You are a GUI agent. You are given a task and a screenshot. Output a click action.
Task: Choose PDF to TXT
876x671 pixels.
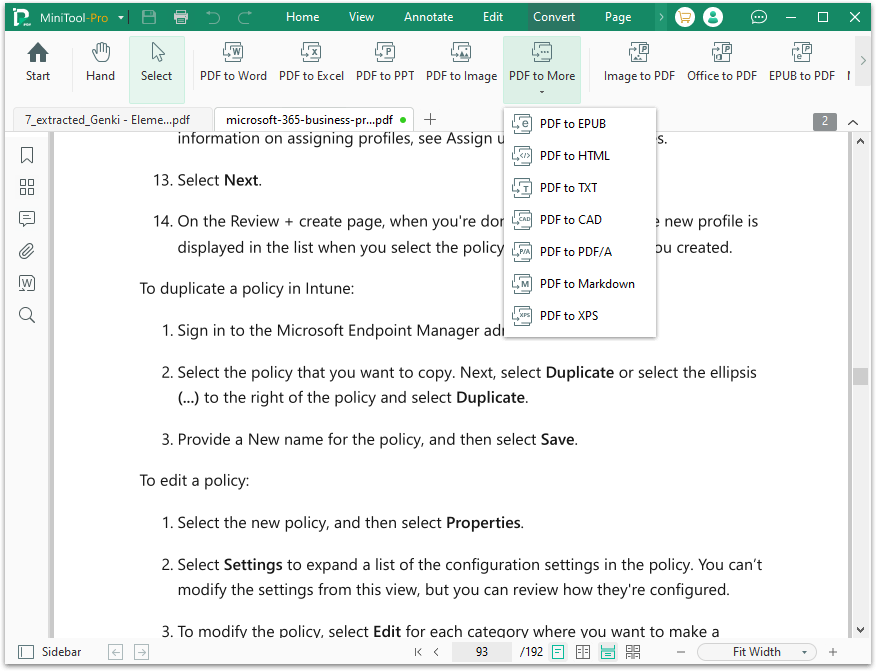point(579,188)
